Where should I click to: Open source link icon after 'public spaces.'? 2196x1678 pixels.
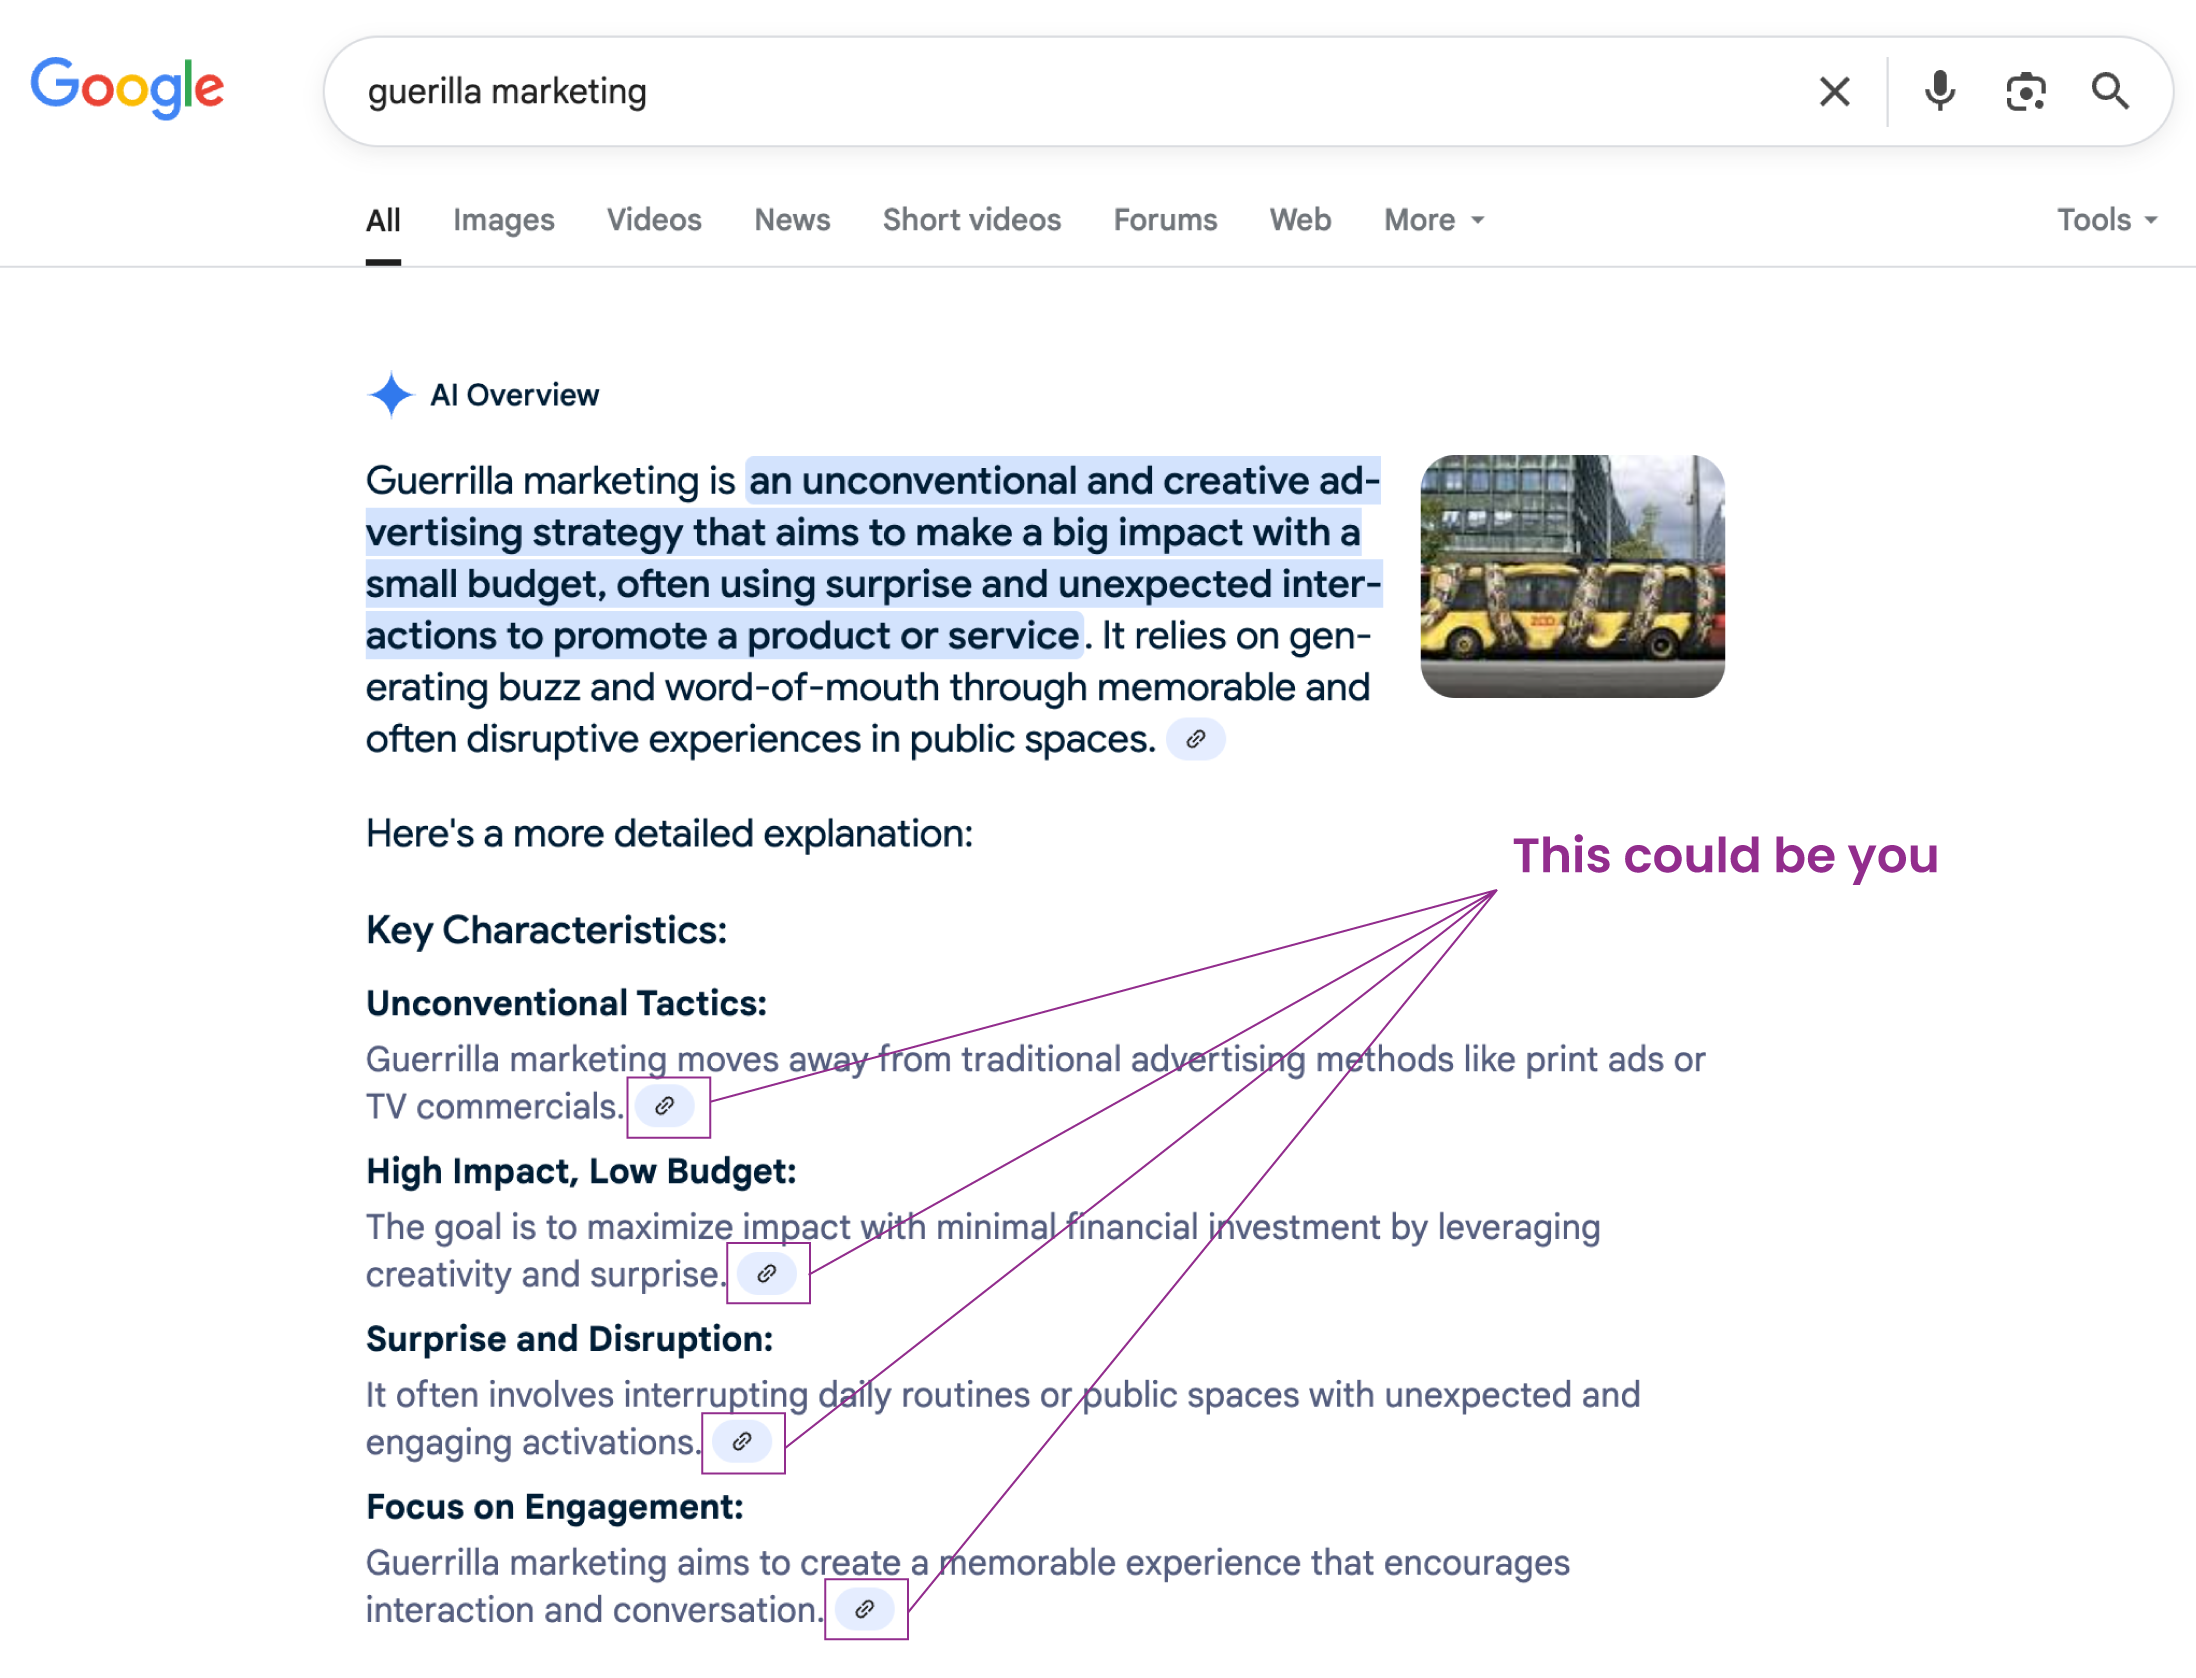pos(1195,739)
